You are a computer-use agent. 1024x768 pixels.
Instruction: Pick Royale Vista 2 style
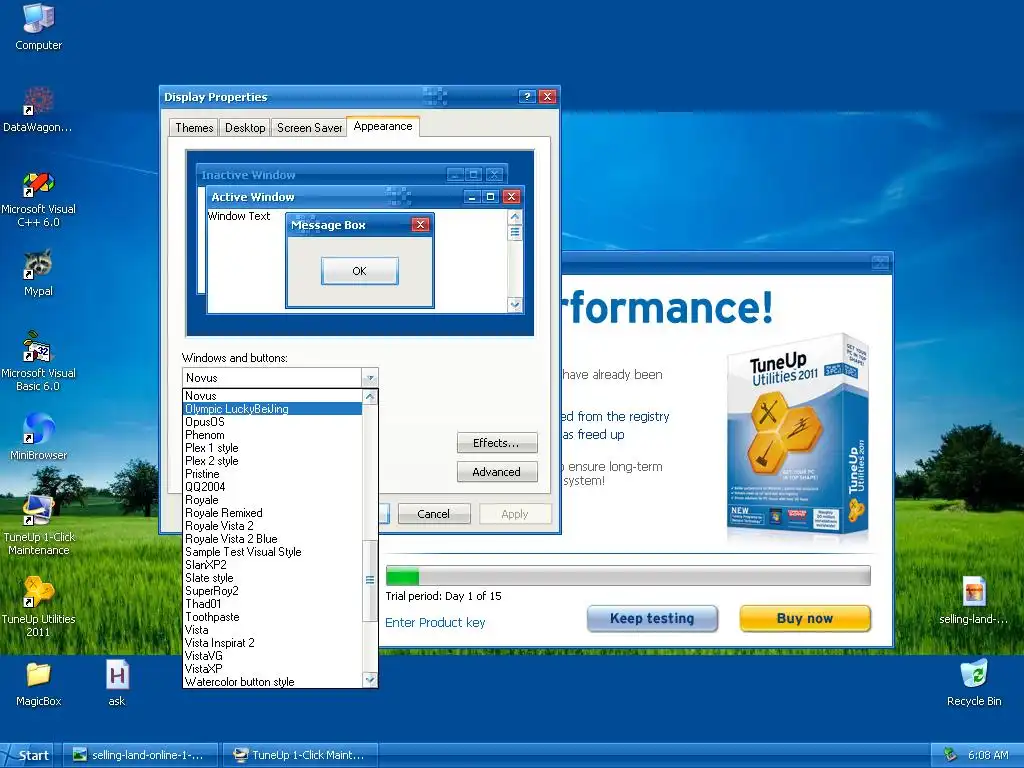[x=272, y=526]
